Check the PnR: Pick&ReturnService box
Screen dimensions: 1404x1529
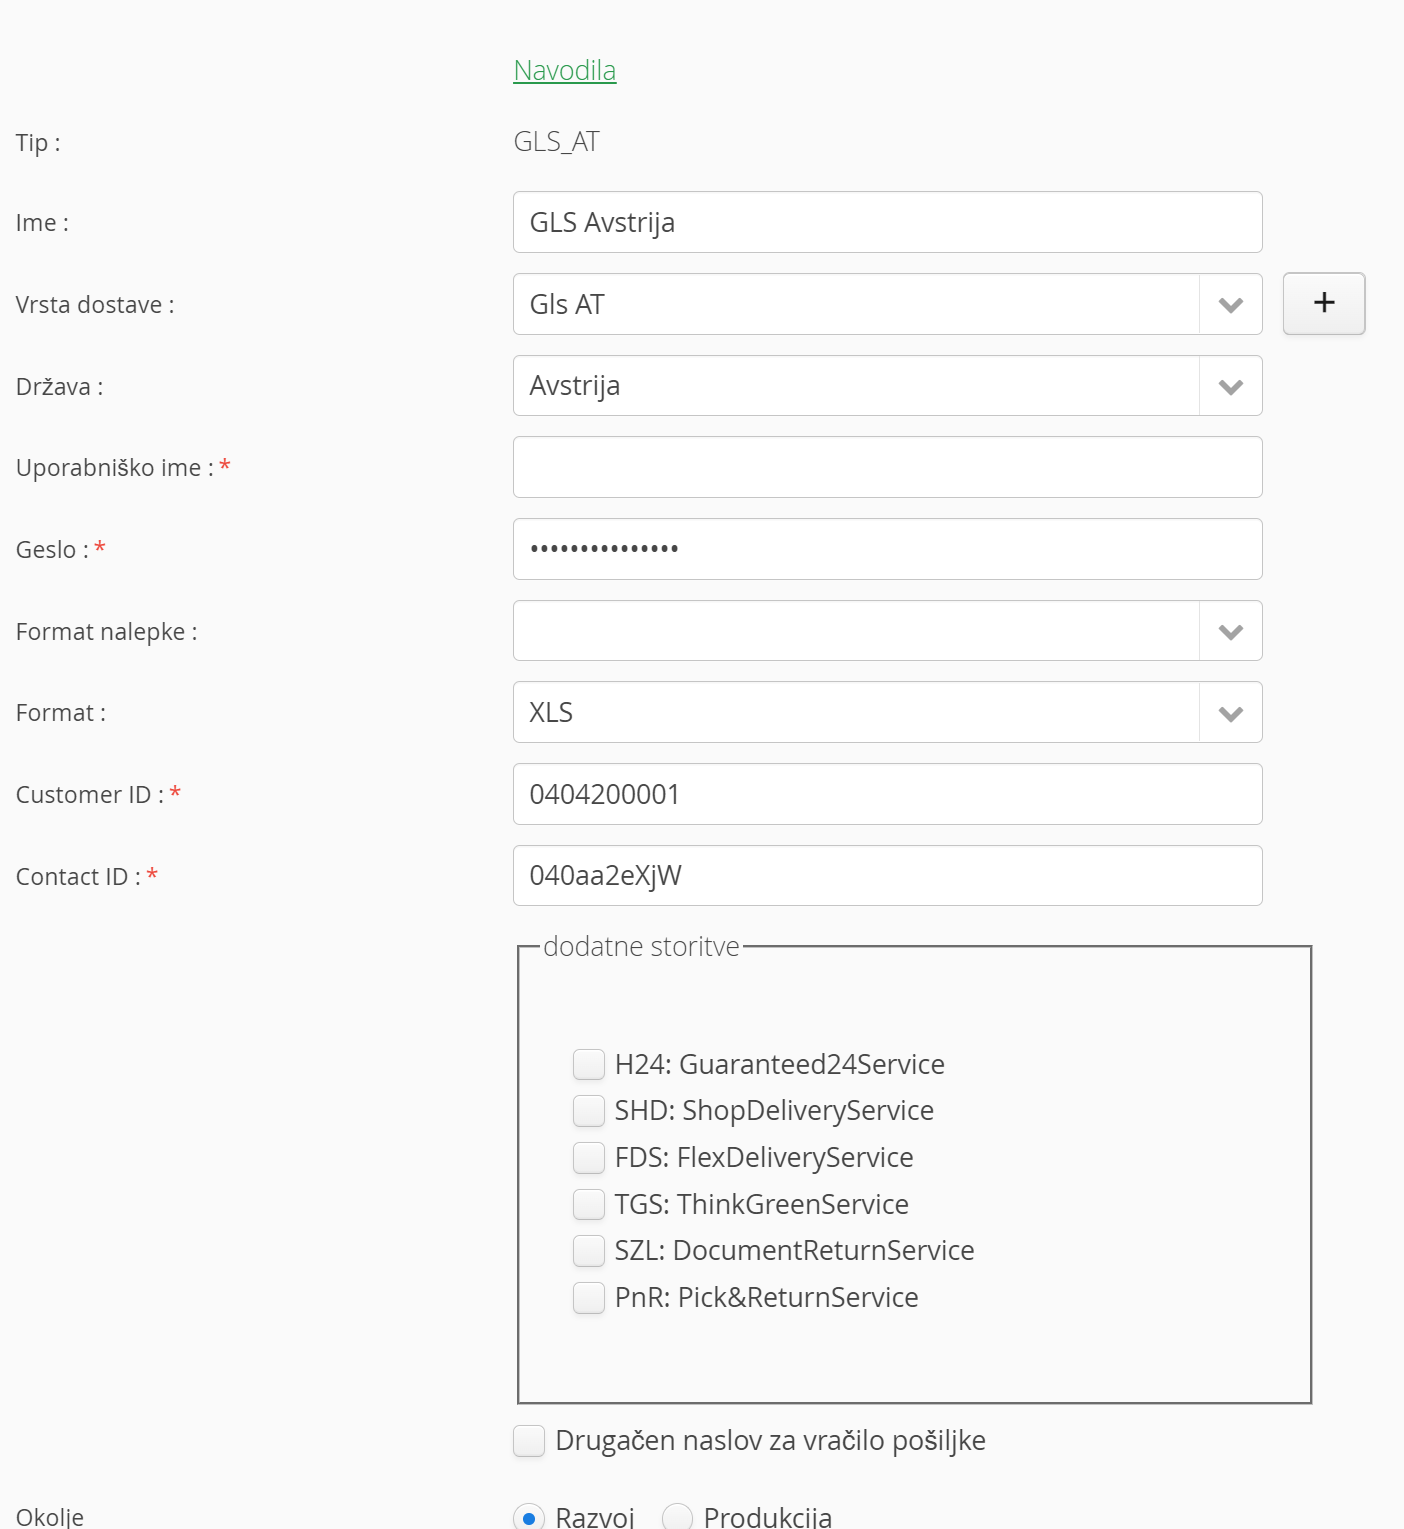589,1297
